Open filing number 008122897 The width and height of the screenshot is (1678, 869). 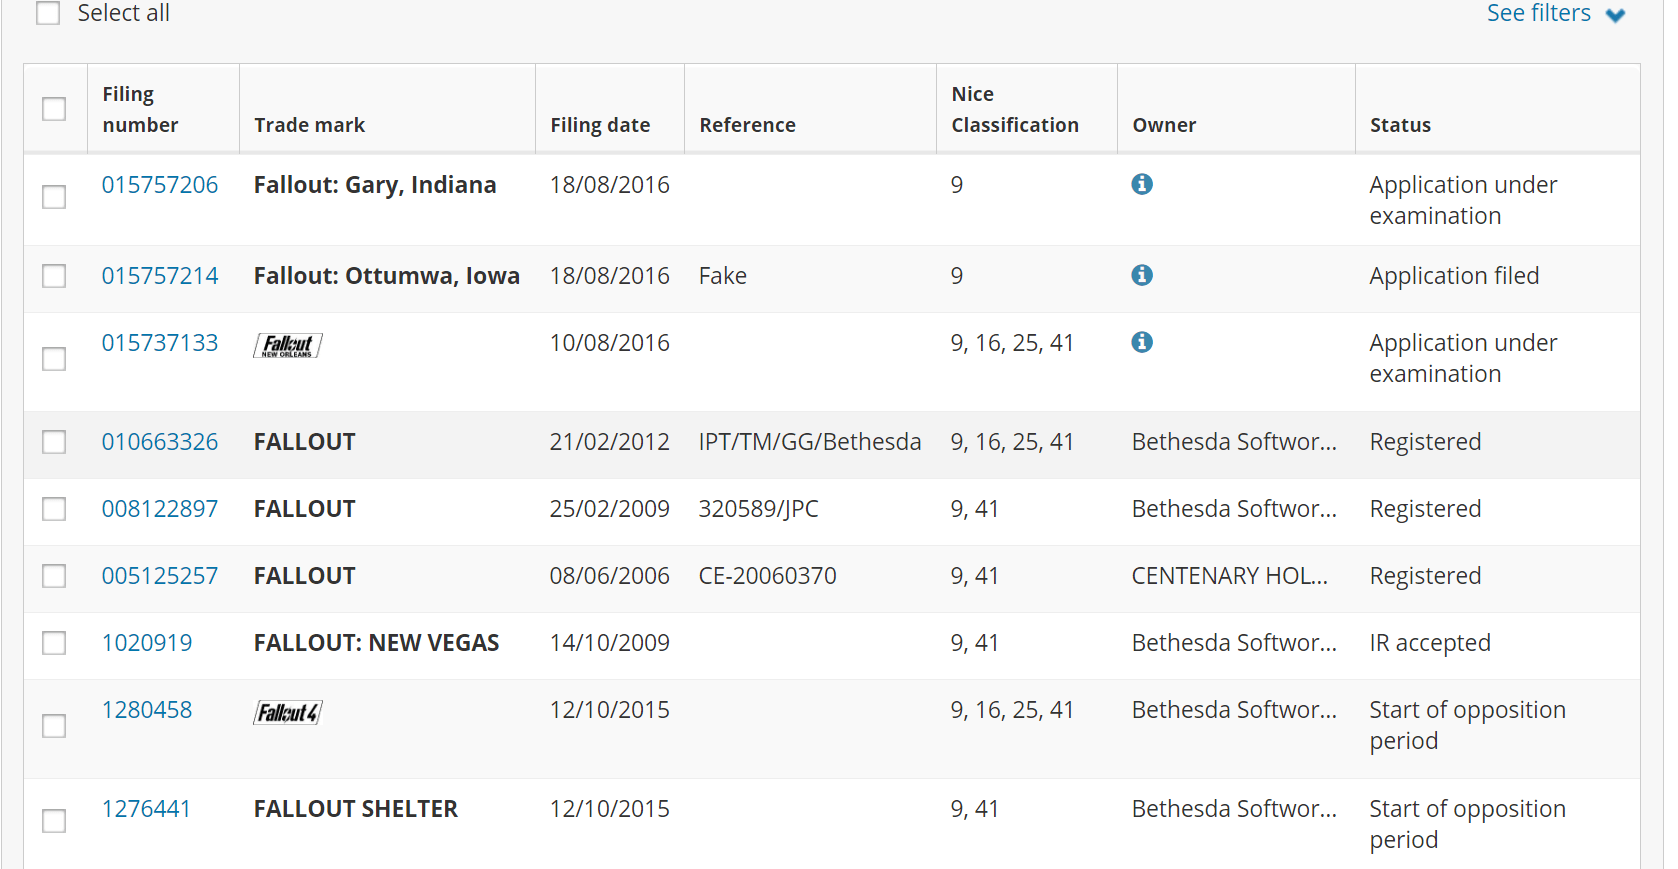tap(160, 509)
